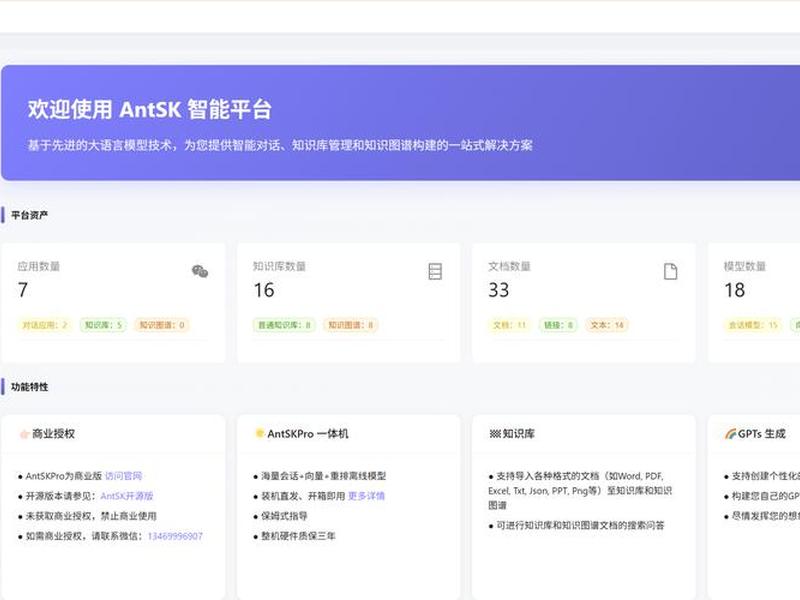This screenshot has height=600, width=800.
Task: Open the AntSK开源版 link
Action: [127, 496]
